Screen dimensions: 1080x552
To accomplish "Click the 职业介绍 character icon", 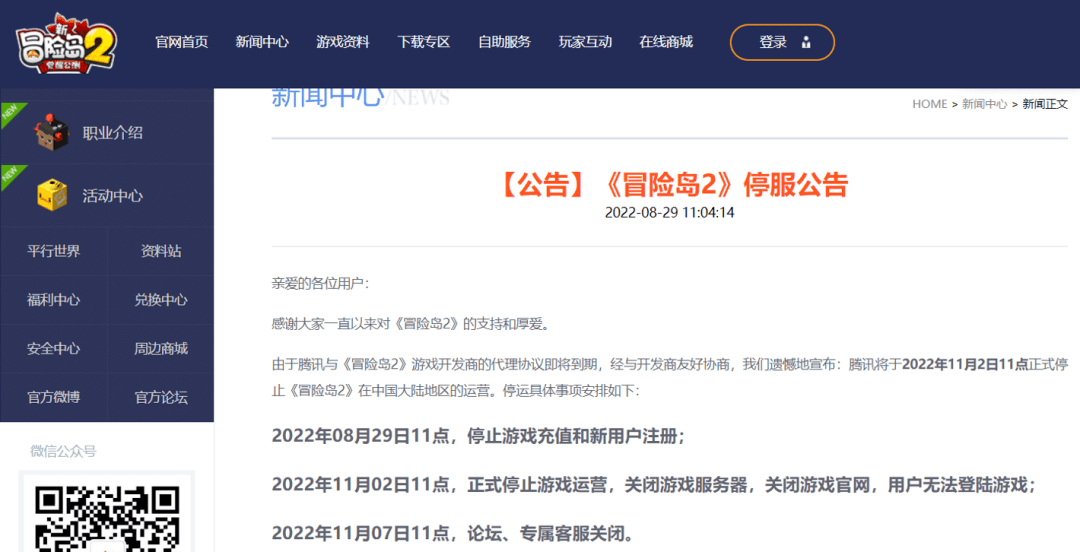I will click(x=52, y=132).
